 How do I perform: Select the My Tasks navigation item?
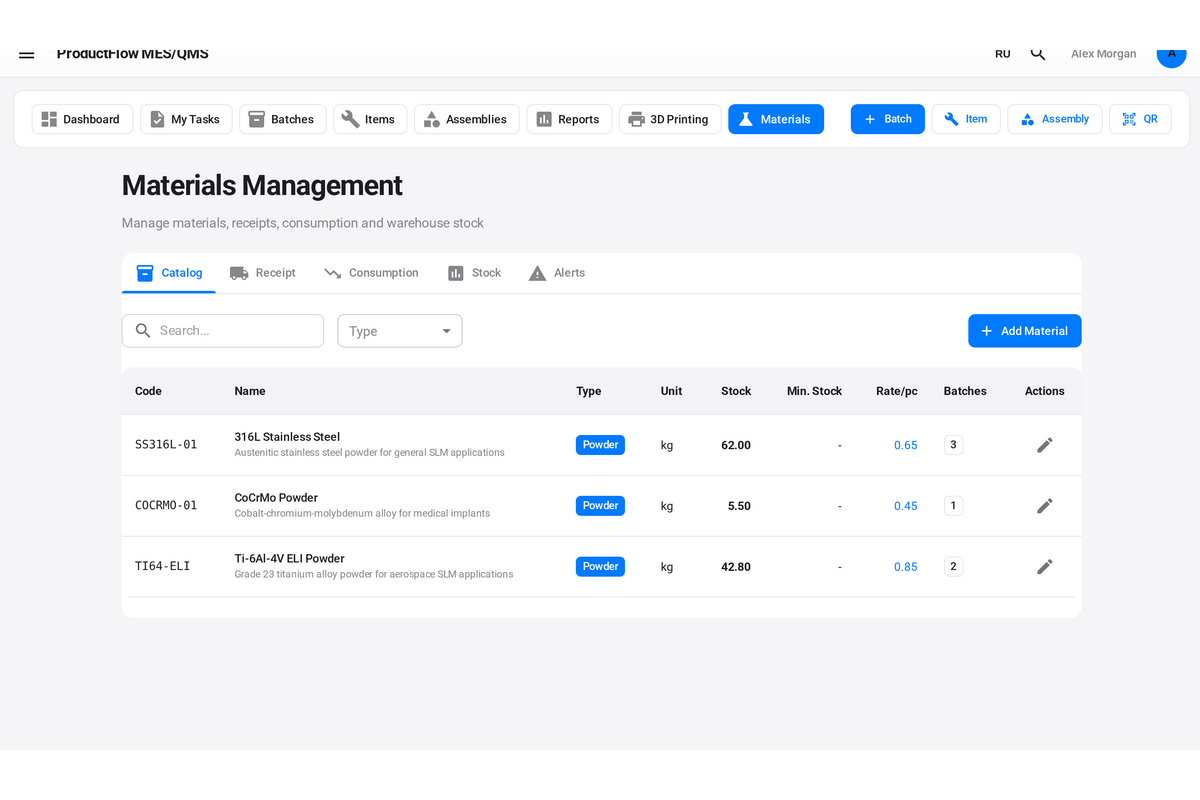[186, 118]
